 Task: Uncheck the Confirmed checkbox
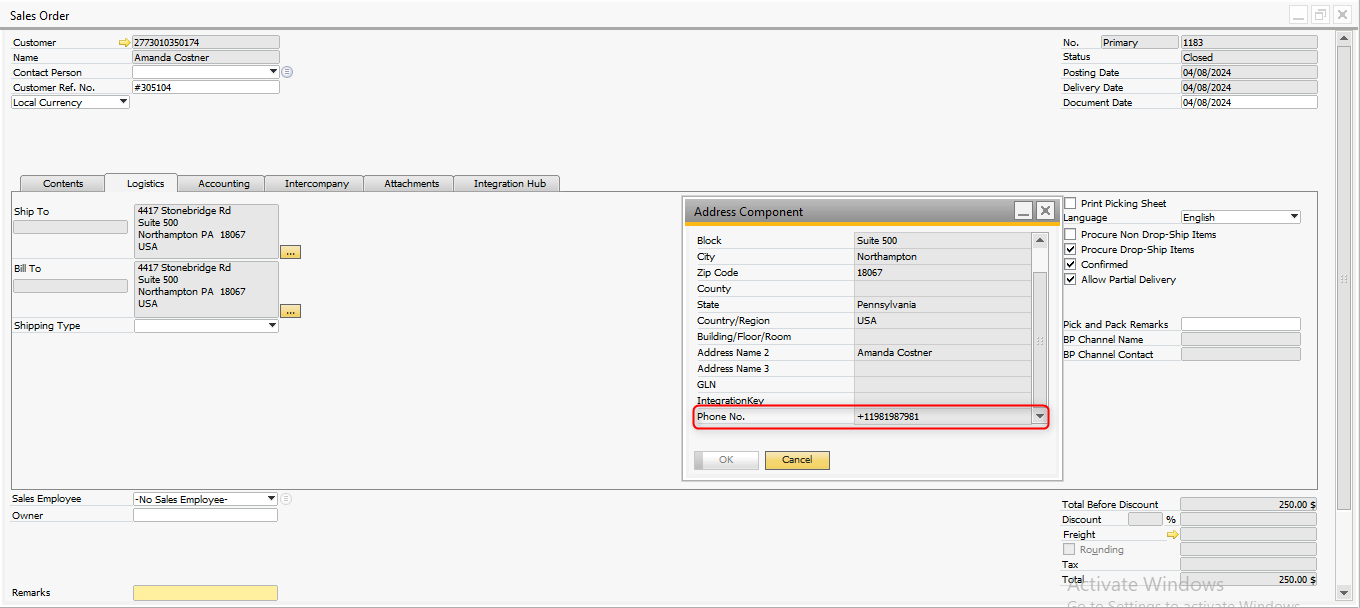(1070, 265)
